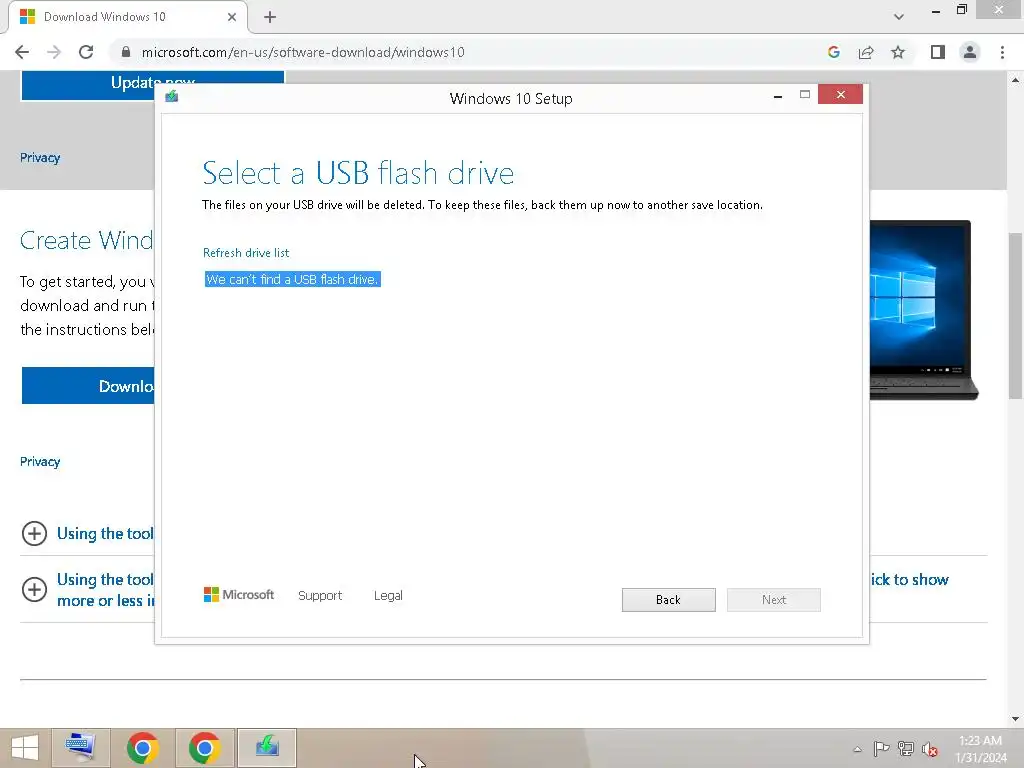Go back to previous page in Chrome
The width and height of the screenshot is (1024, 768).
(22, 52)
